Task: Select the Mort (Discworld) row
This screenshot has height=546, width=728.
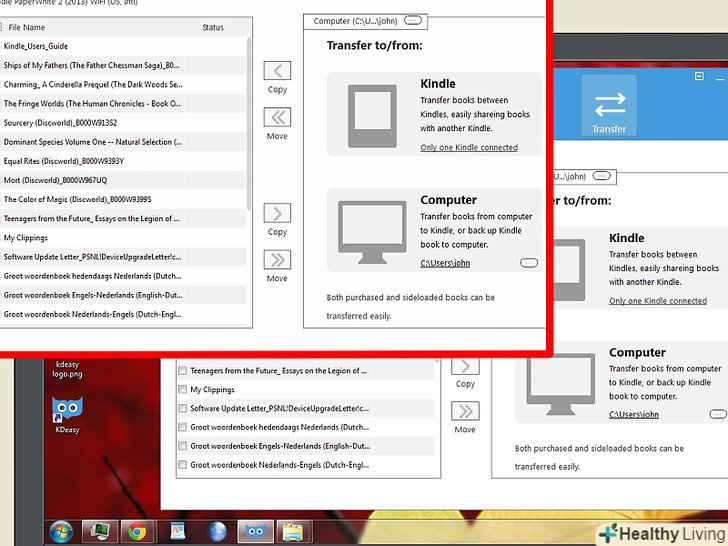Action: coord(123,180)
